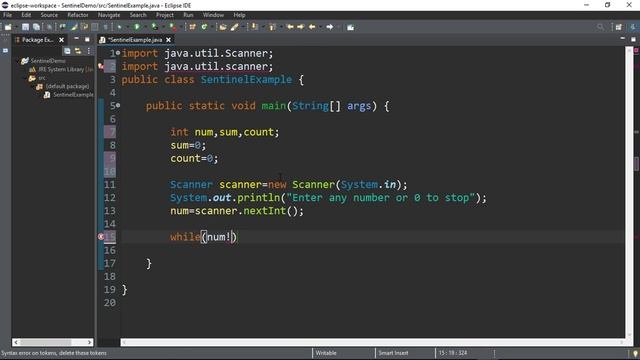This screenshot has width=640, height=360.
Task: Open the Project menu
Action: click(x=164, y=15)
